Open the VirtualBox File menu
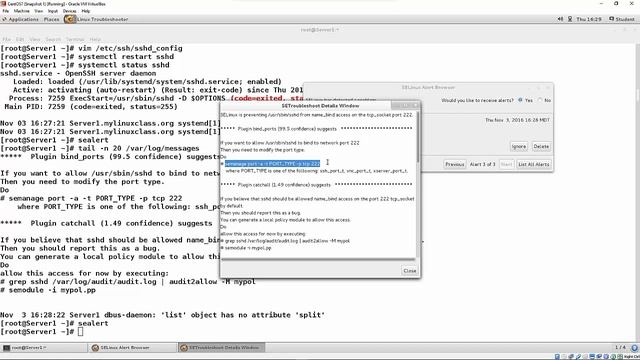This screenshot has width=640, height=360. (x=5, y=11)
